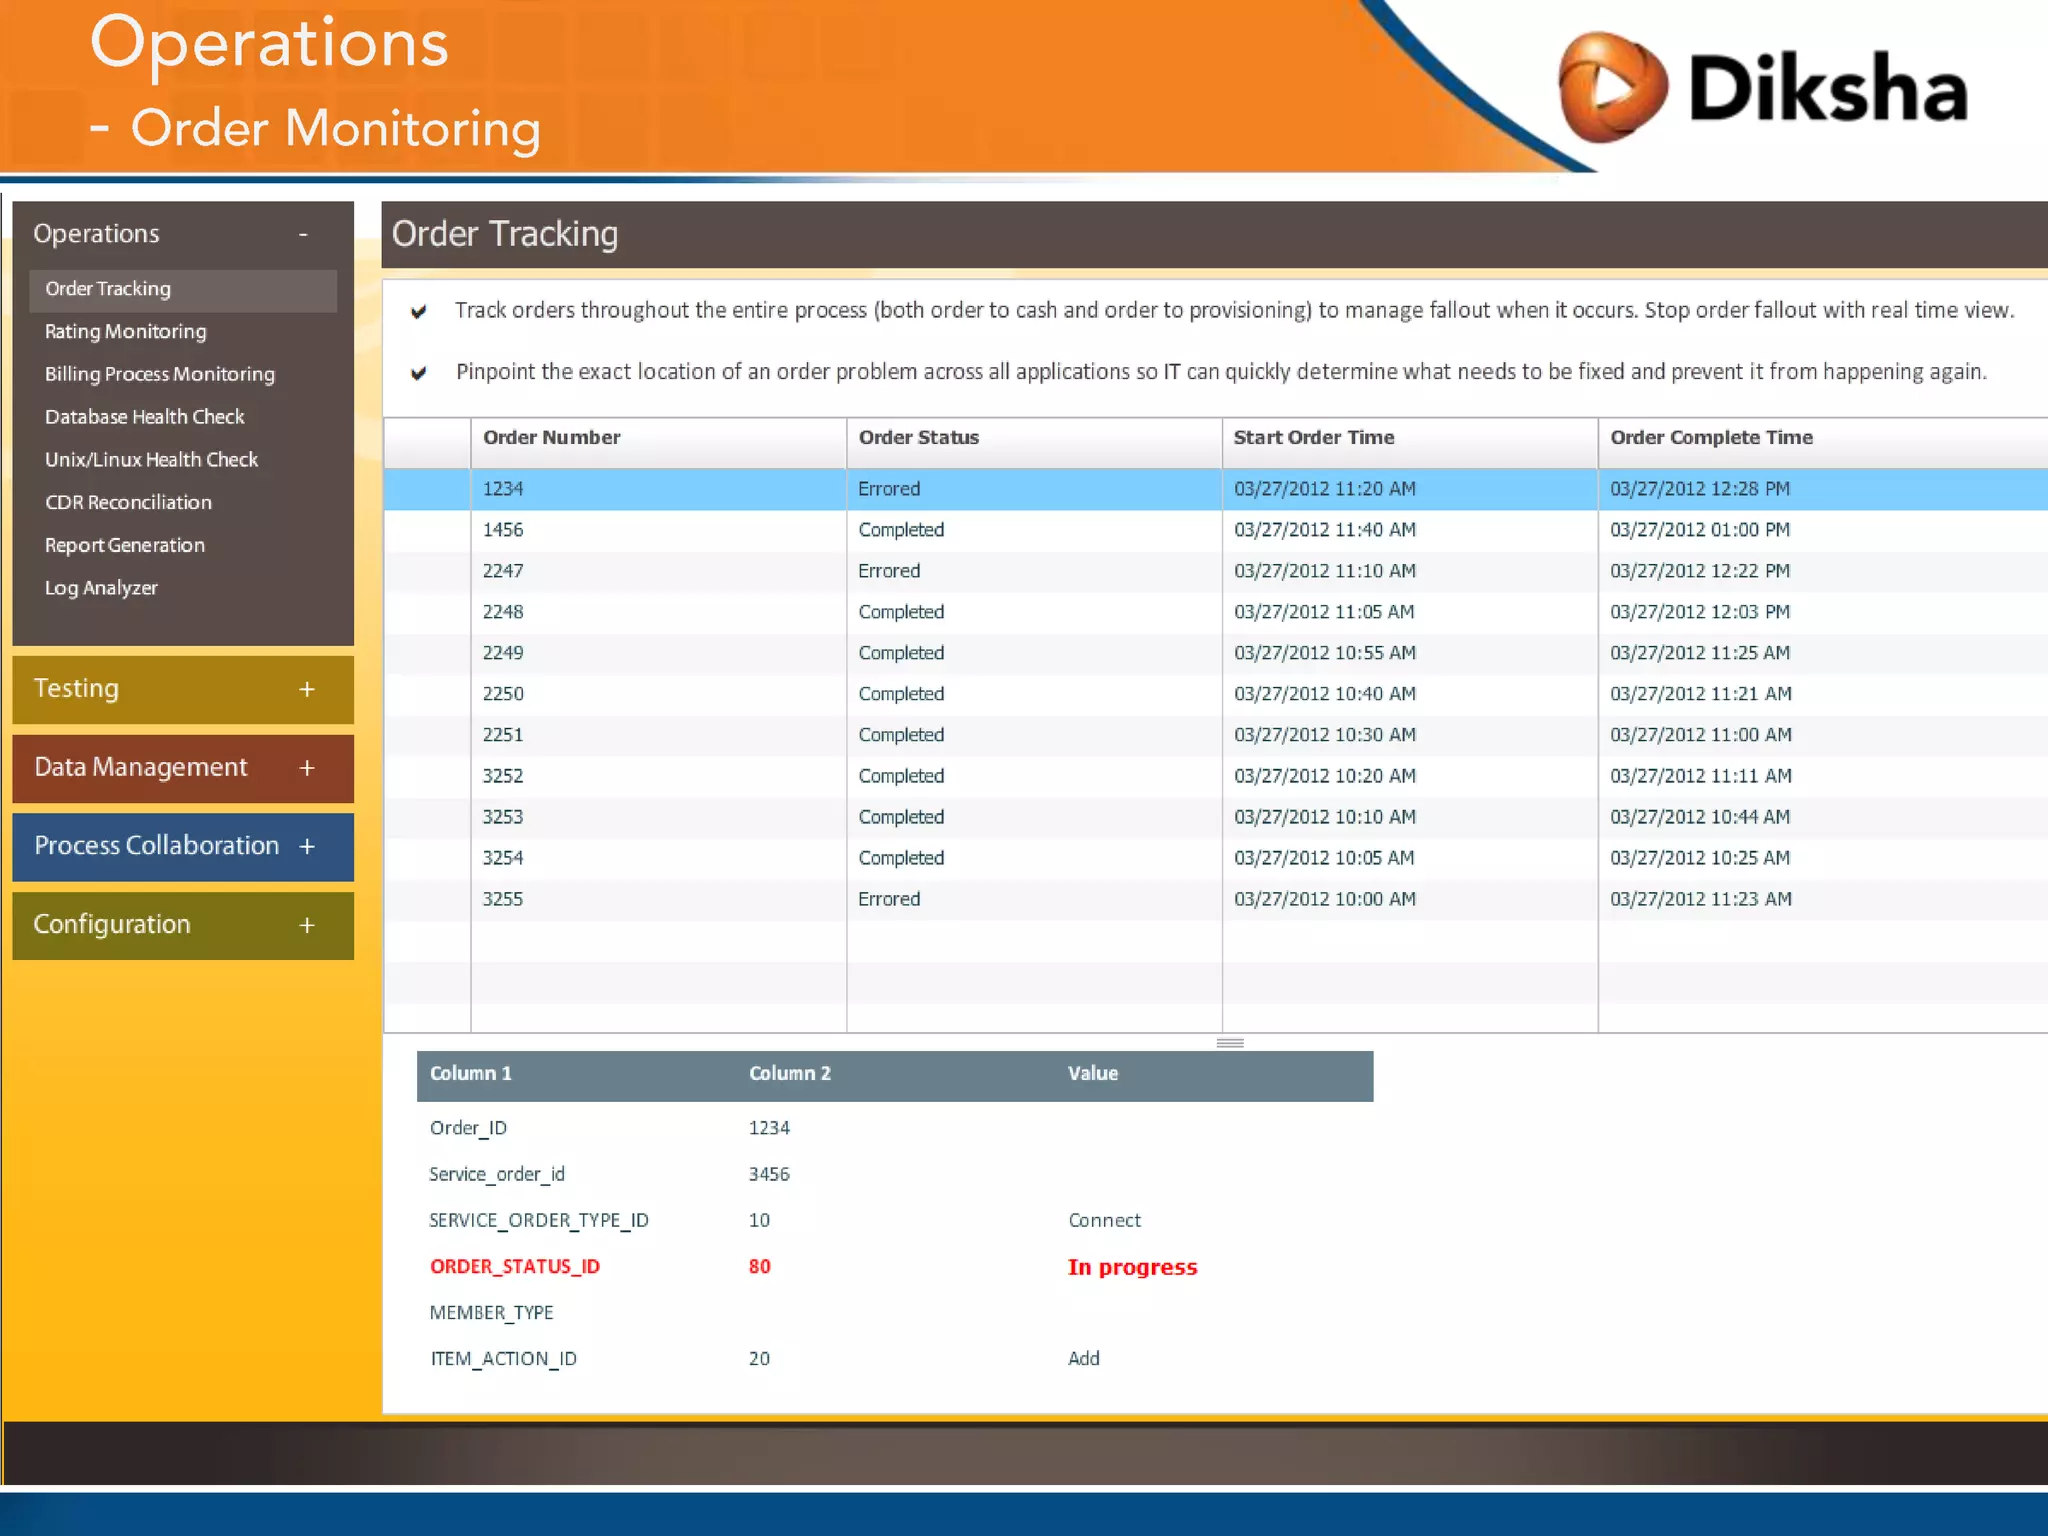Image resolution: width=2048 pixels, height=1536 pixels.
Task: Select Database Health Check link
Action: (144, 417)
